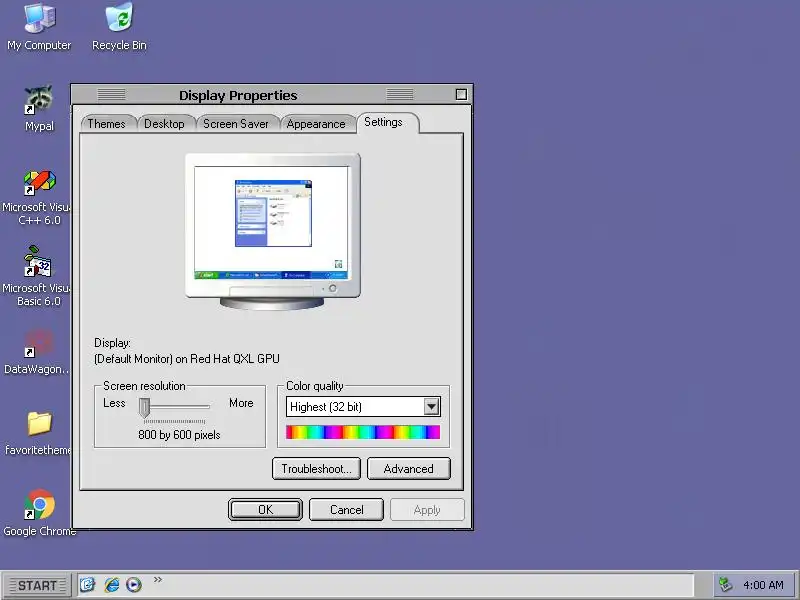Select the favoritethemes folder icon
Image resolution: width=800 pixels, height=600 pixels.
point(38,433)
